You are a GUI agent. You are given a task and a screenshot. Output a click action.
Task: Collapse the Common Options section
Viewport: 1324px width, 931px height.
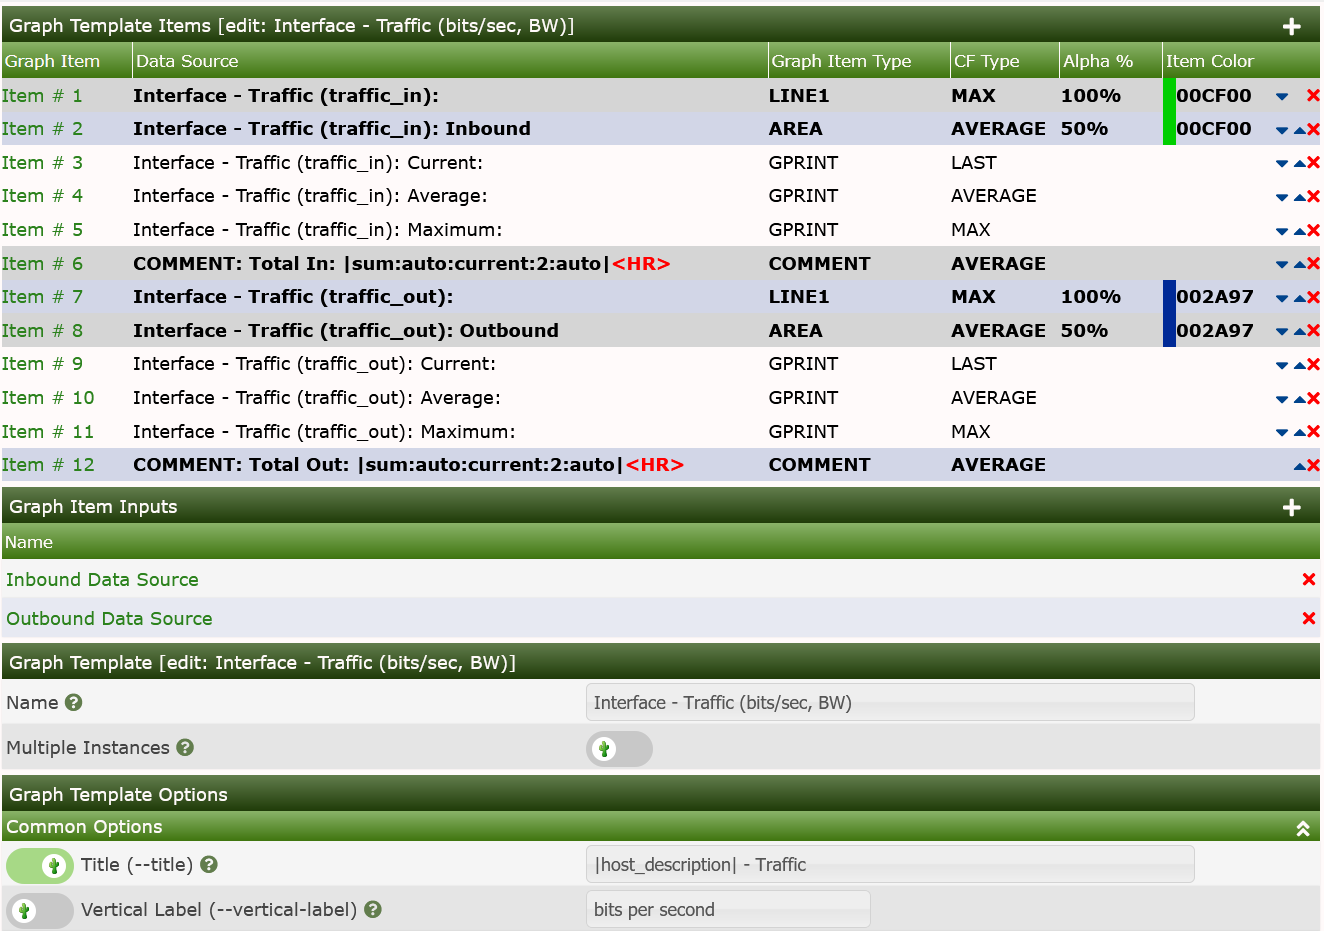pos(1303,827)
